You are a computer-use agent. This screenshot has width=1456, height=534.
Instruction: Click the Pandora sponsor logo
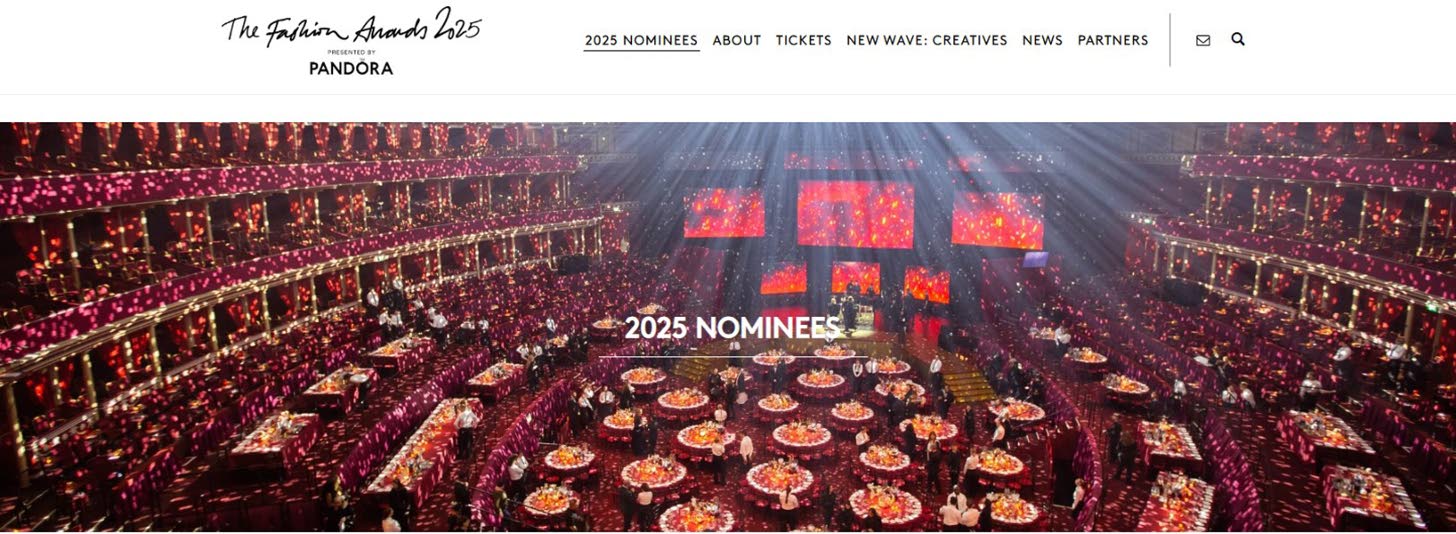351,68
